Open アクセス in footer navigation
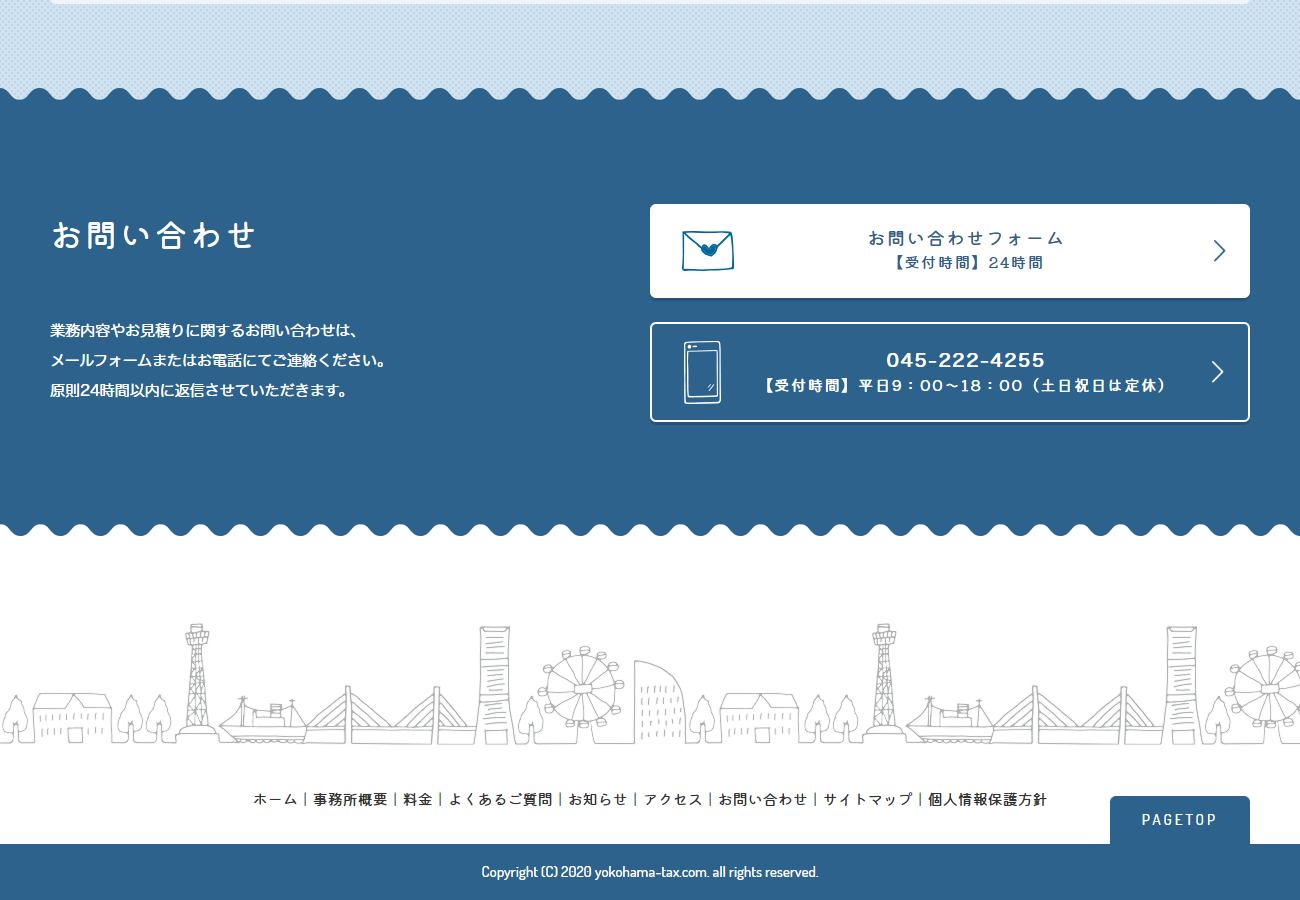The width and height of the screenshot is (1300, 900). tap(673, 799)
